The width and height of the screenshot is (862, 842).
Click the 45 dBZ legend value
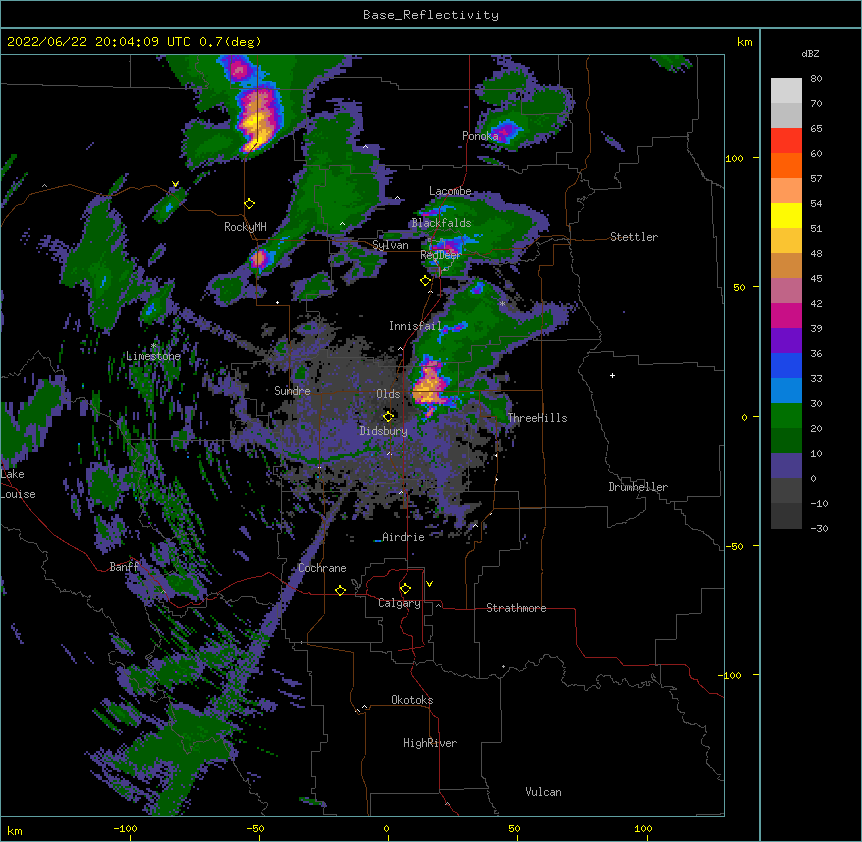point(816,279)
